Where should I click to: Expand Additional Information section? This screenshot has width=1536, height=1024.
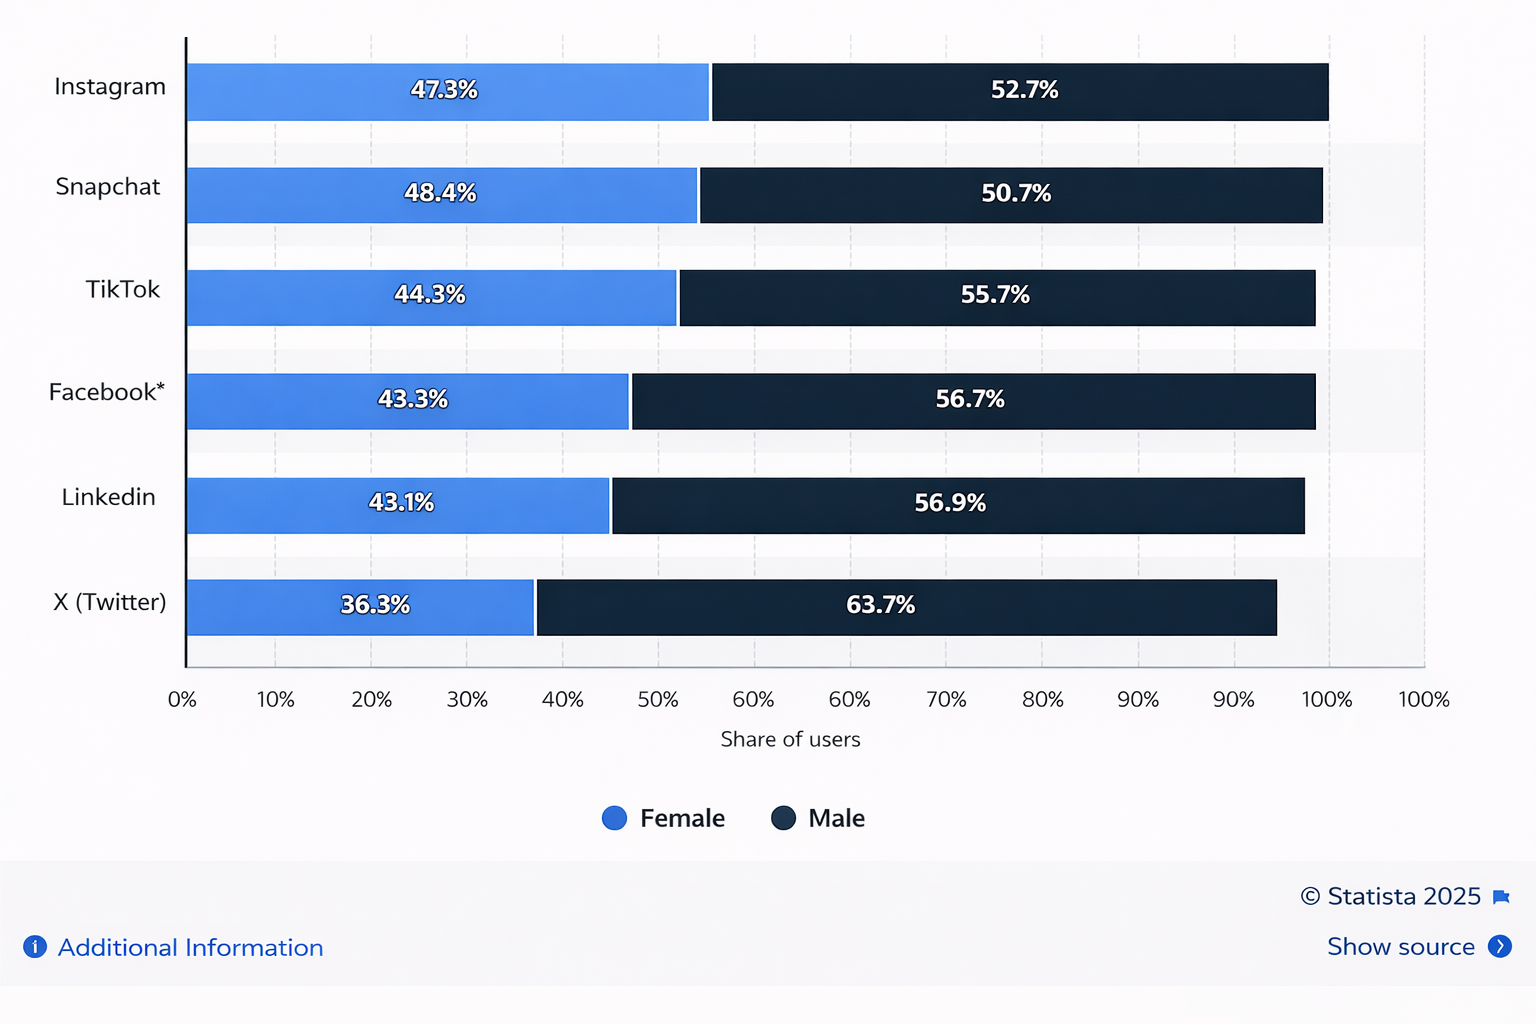190,947
